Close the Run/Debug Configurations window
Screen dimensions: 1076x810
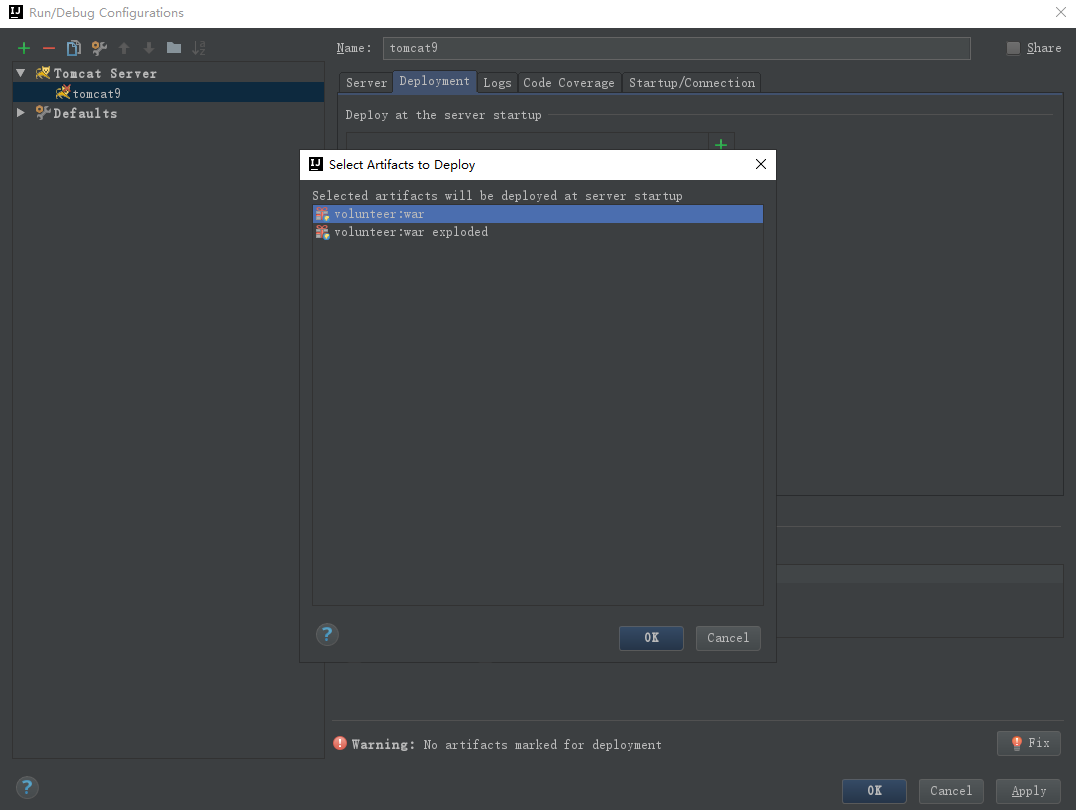click(1060, 12)
